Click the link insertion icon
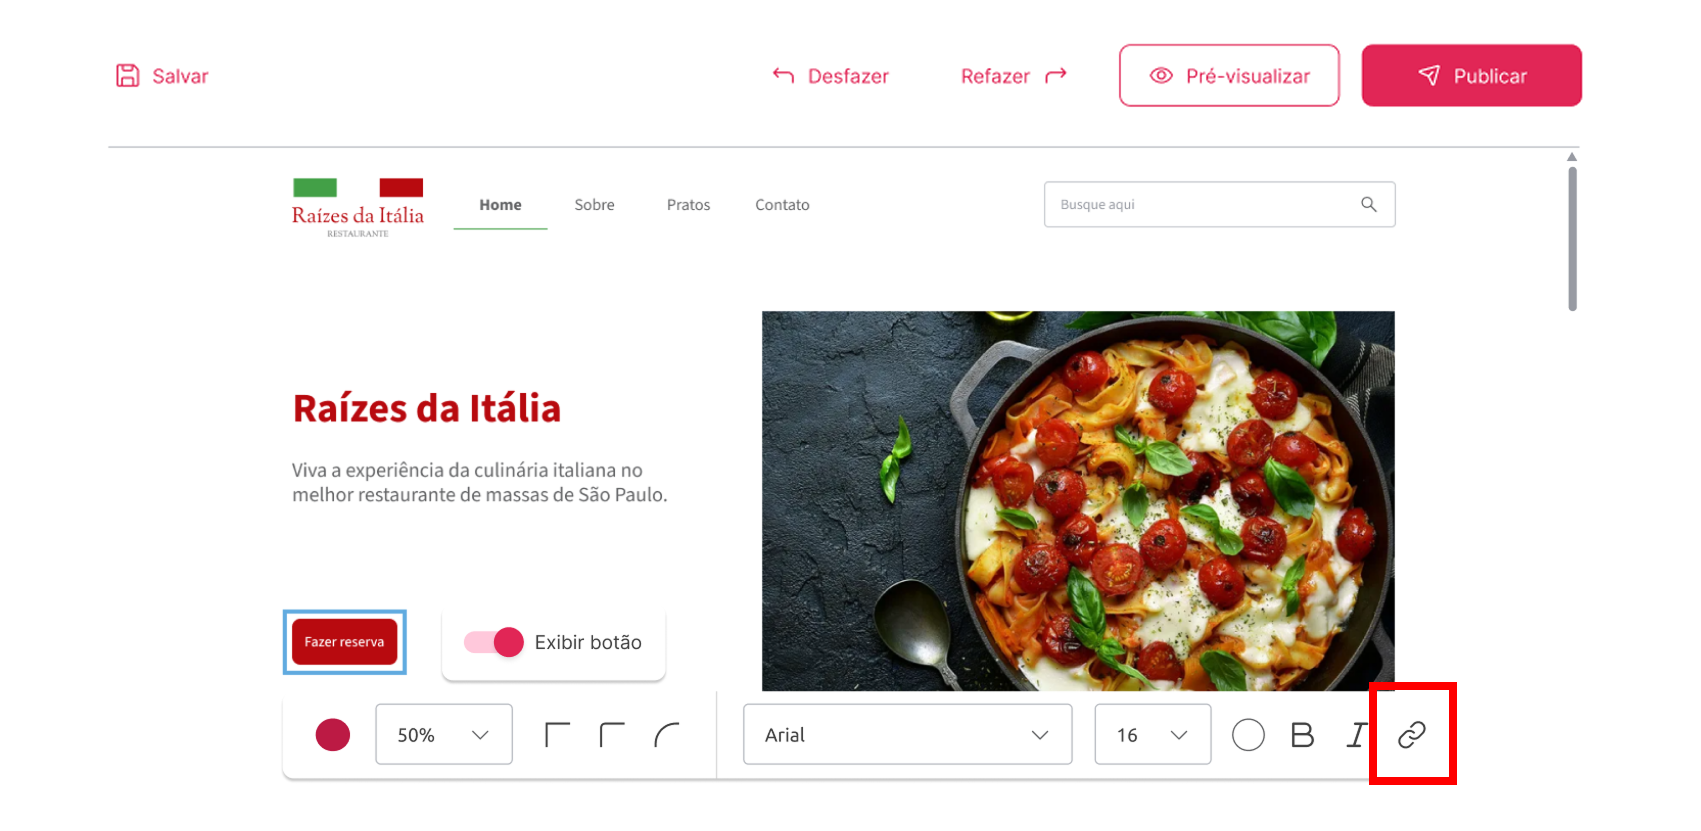 pyautogui.click(x=1411, y=735)
